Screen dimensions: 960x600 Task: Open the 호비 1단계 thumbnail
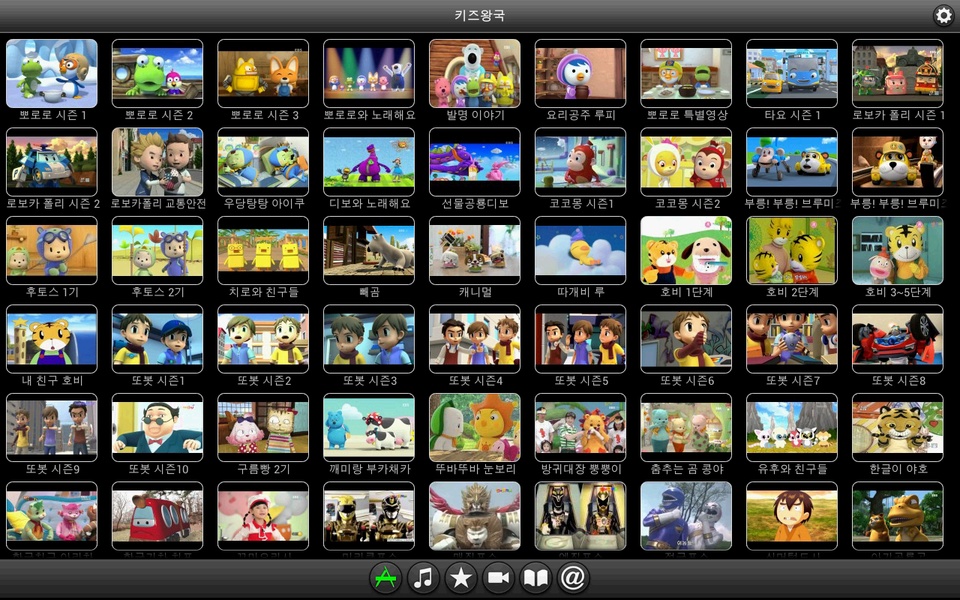(x=686, y=250)
